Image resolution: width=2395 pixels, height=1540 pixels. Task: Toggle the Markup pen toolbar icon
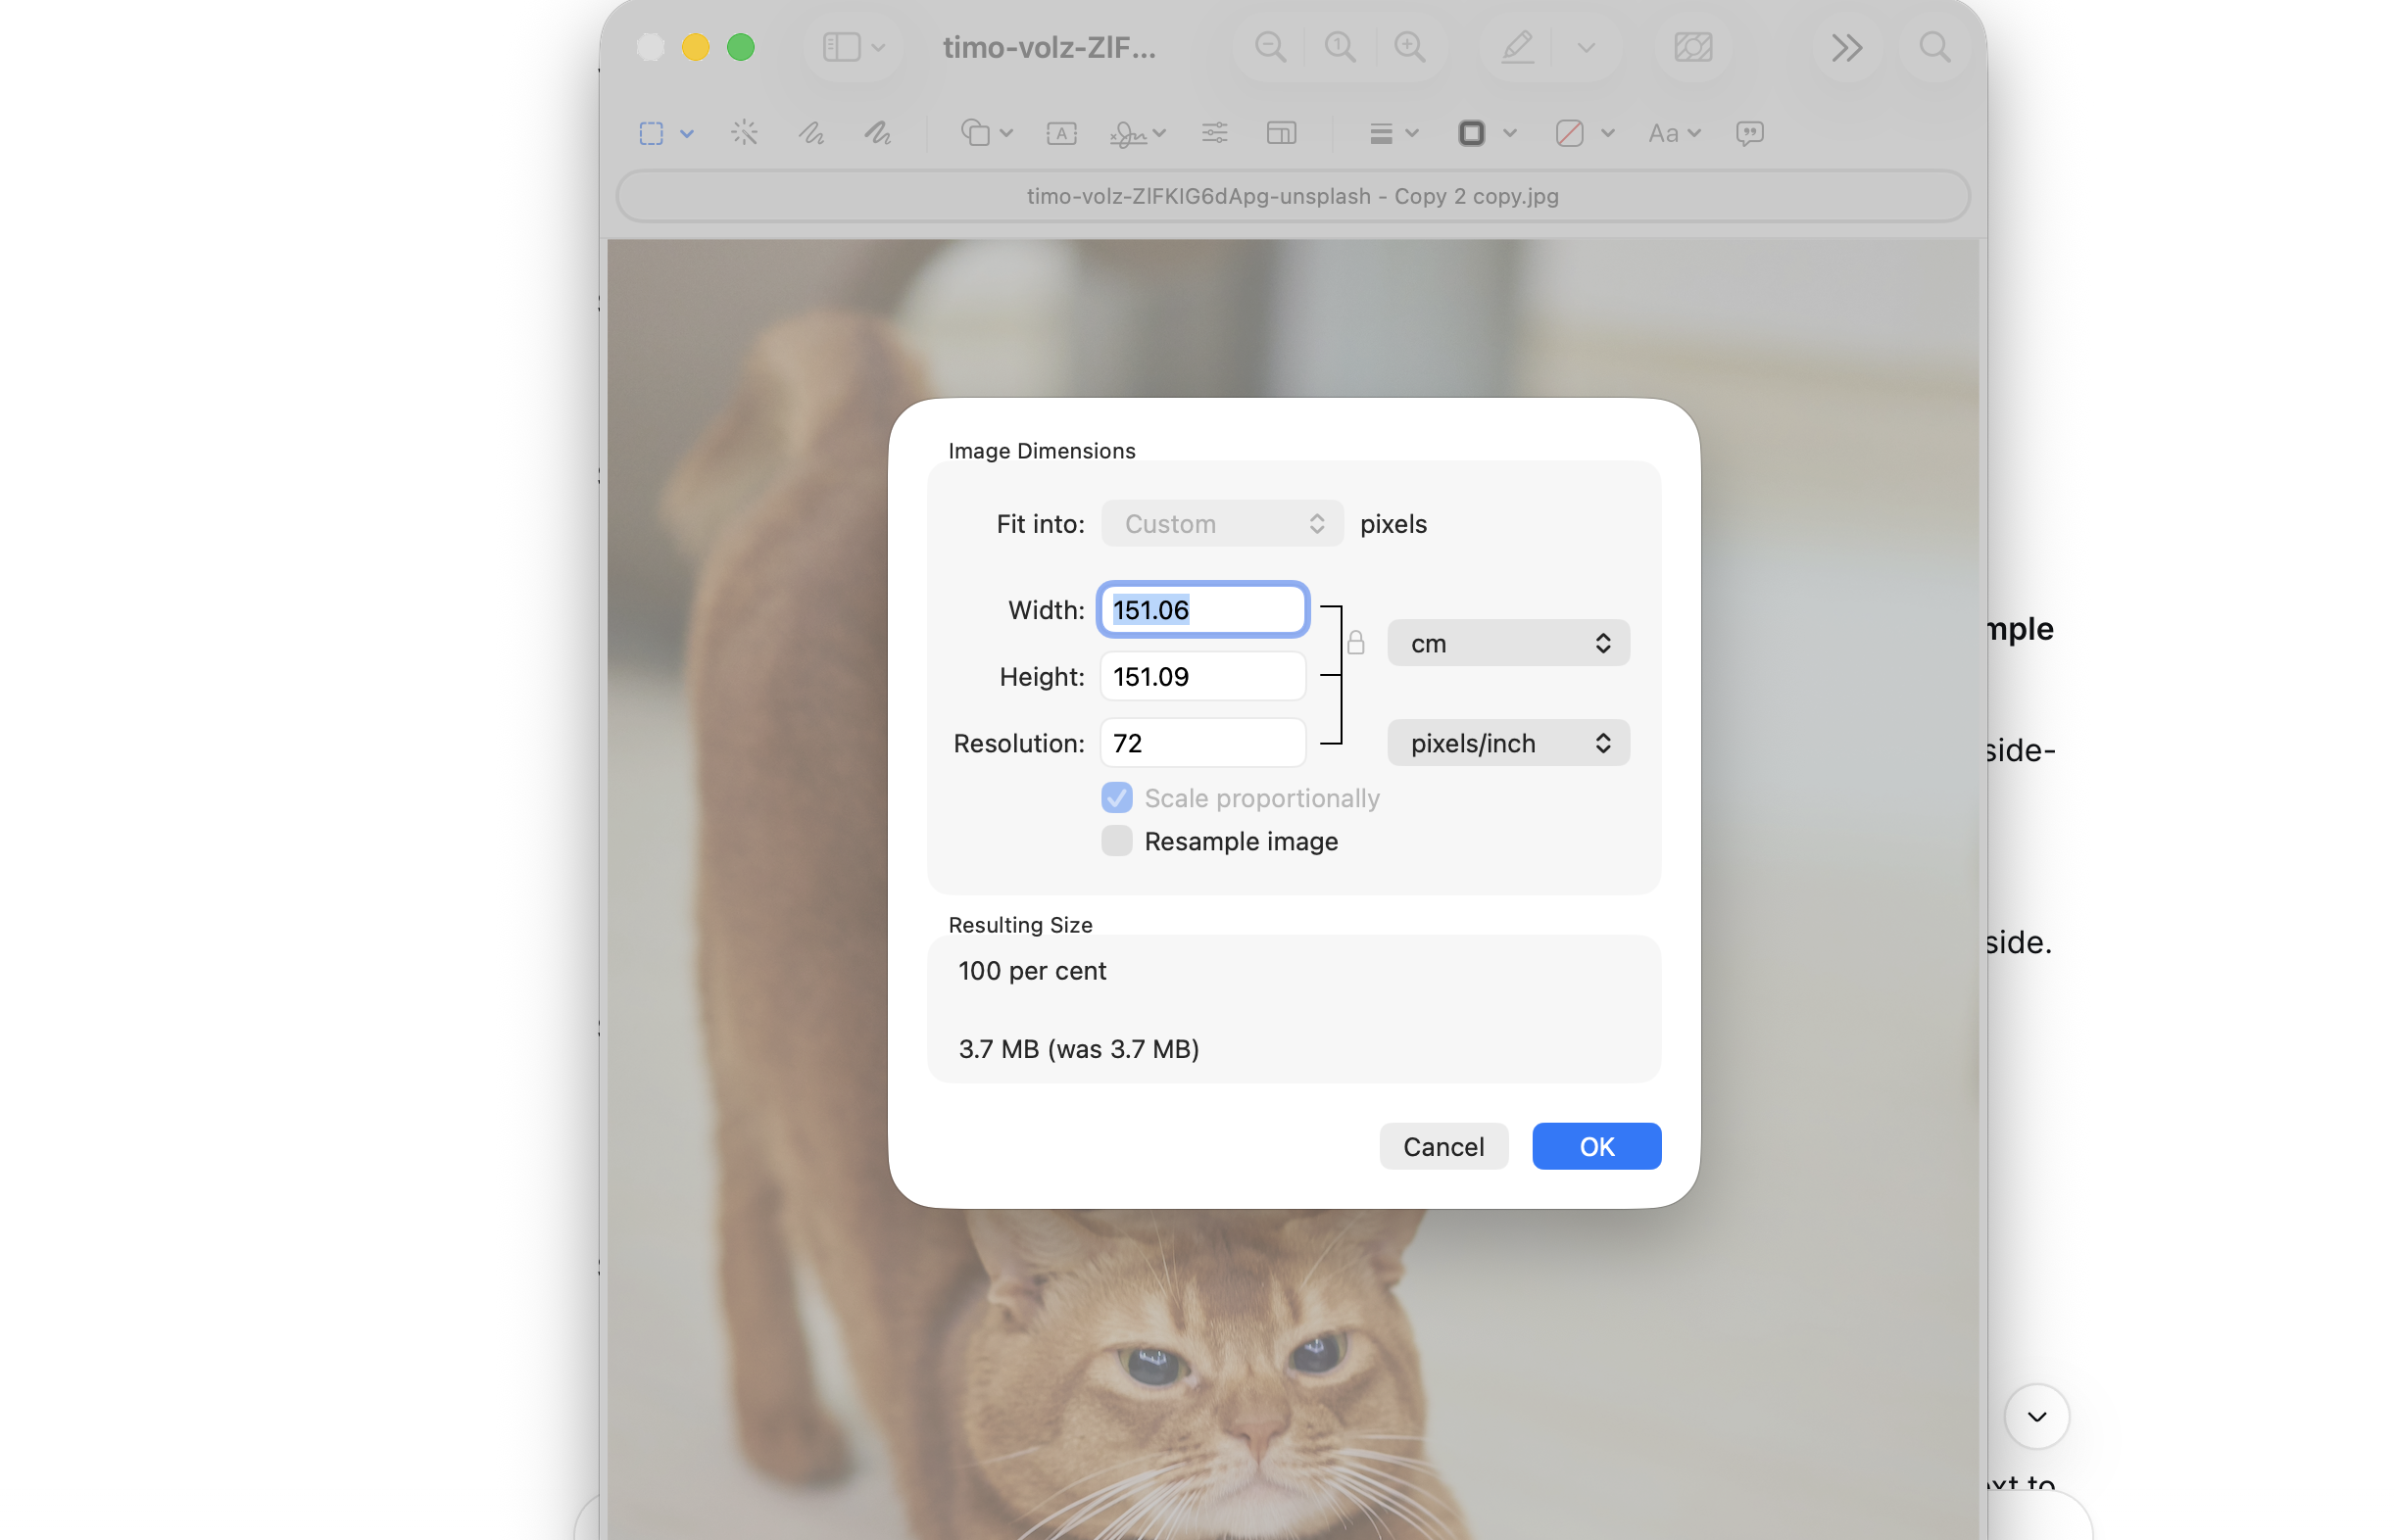(x=1517, y=47)
